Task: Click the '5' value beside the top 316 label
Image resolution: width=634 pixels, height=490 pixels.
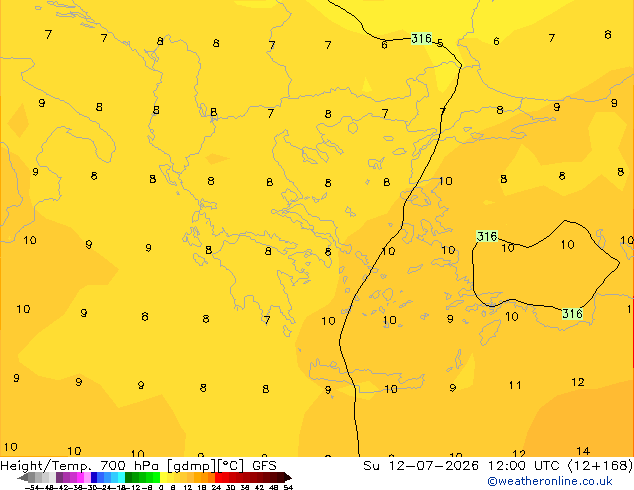Action: [x=440, y=43]
